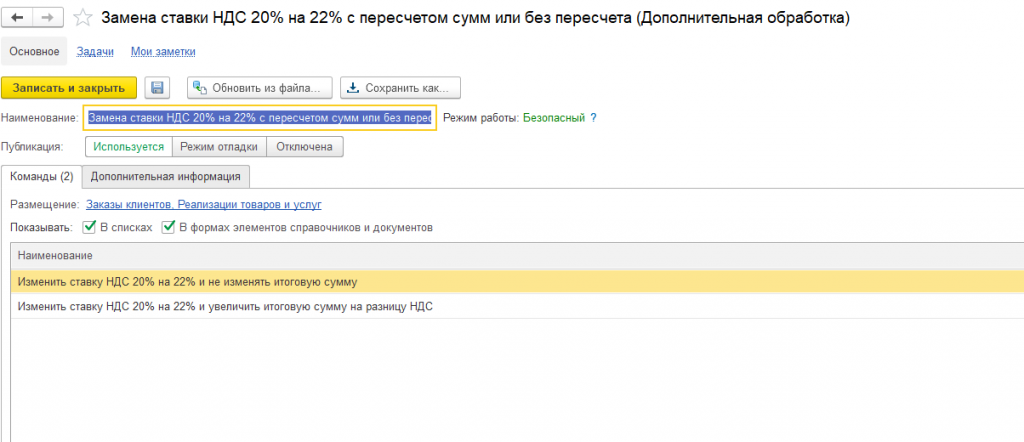Screen dimensions: 1024x442
Task: Click 'Сохранить как...' button
Action: click(x=400, y=88)
